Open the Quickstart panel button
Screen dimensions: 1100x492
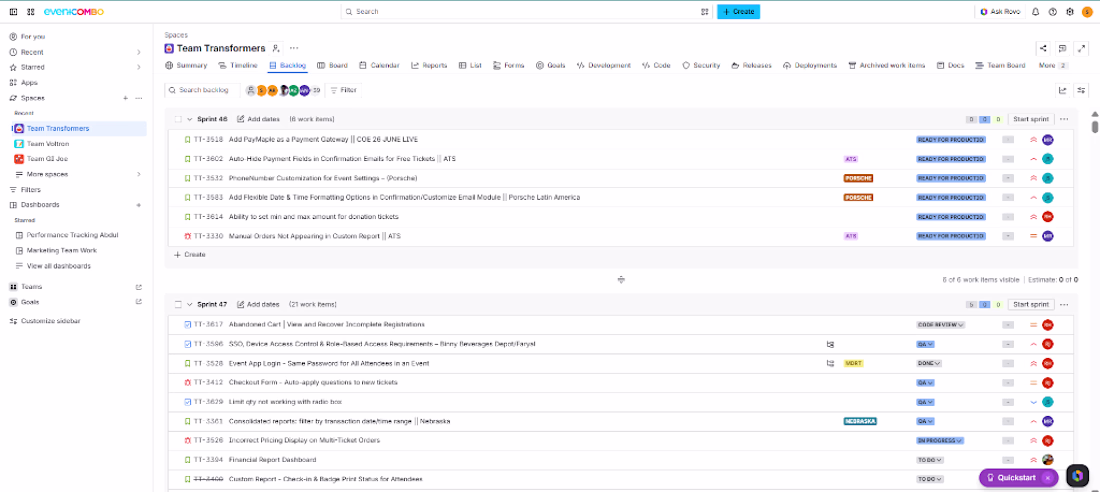[1012, 478]
